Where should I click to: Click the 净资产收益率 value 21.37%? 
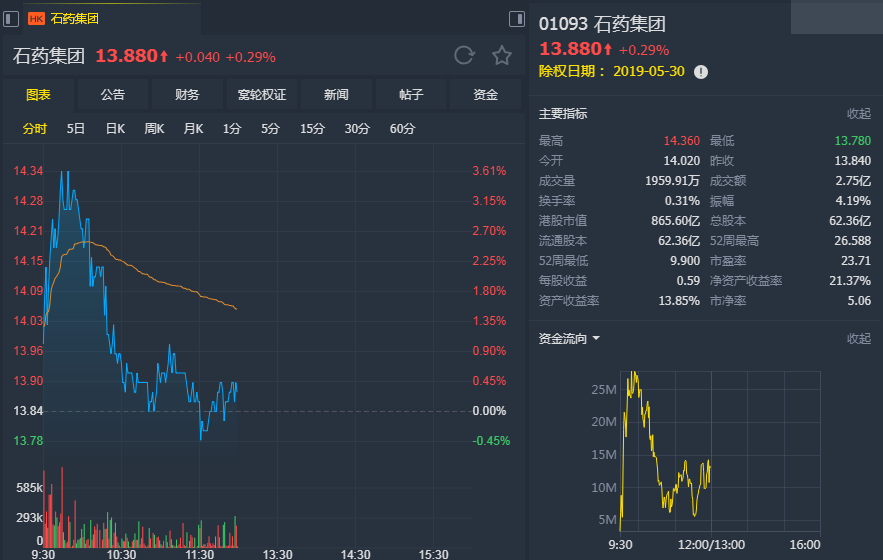pos(850,281)
